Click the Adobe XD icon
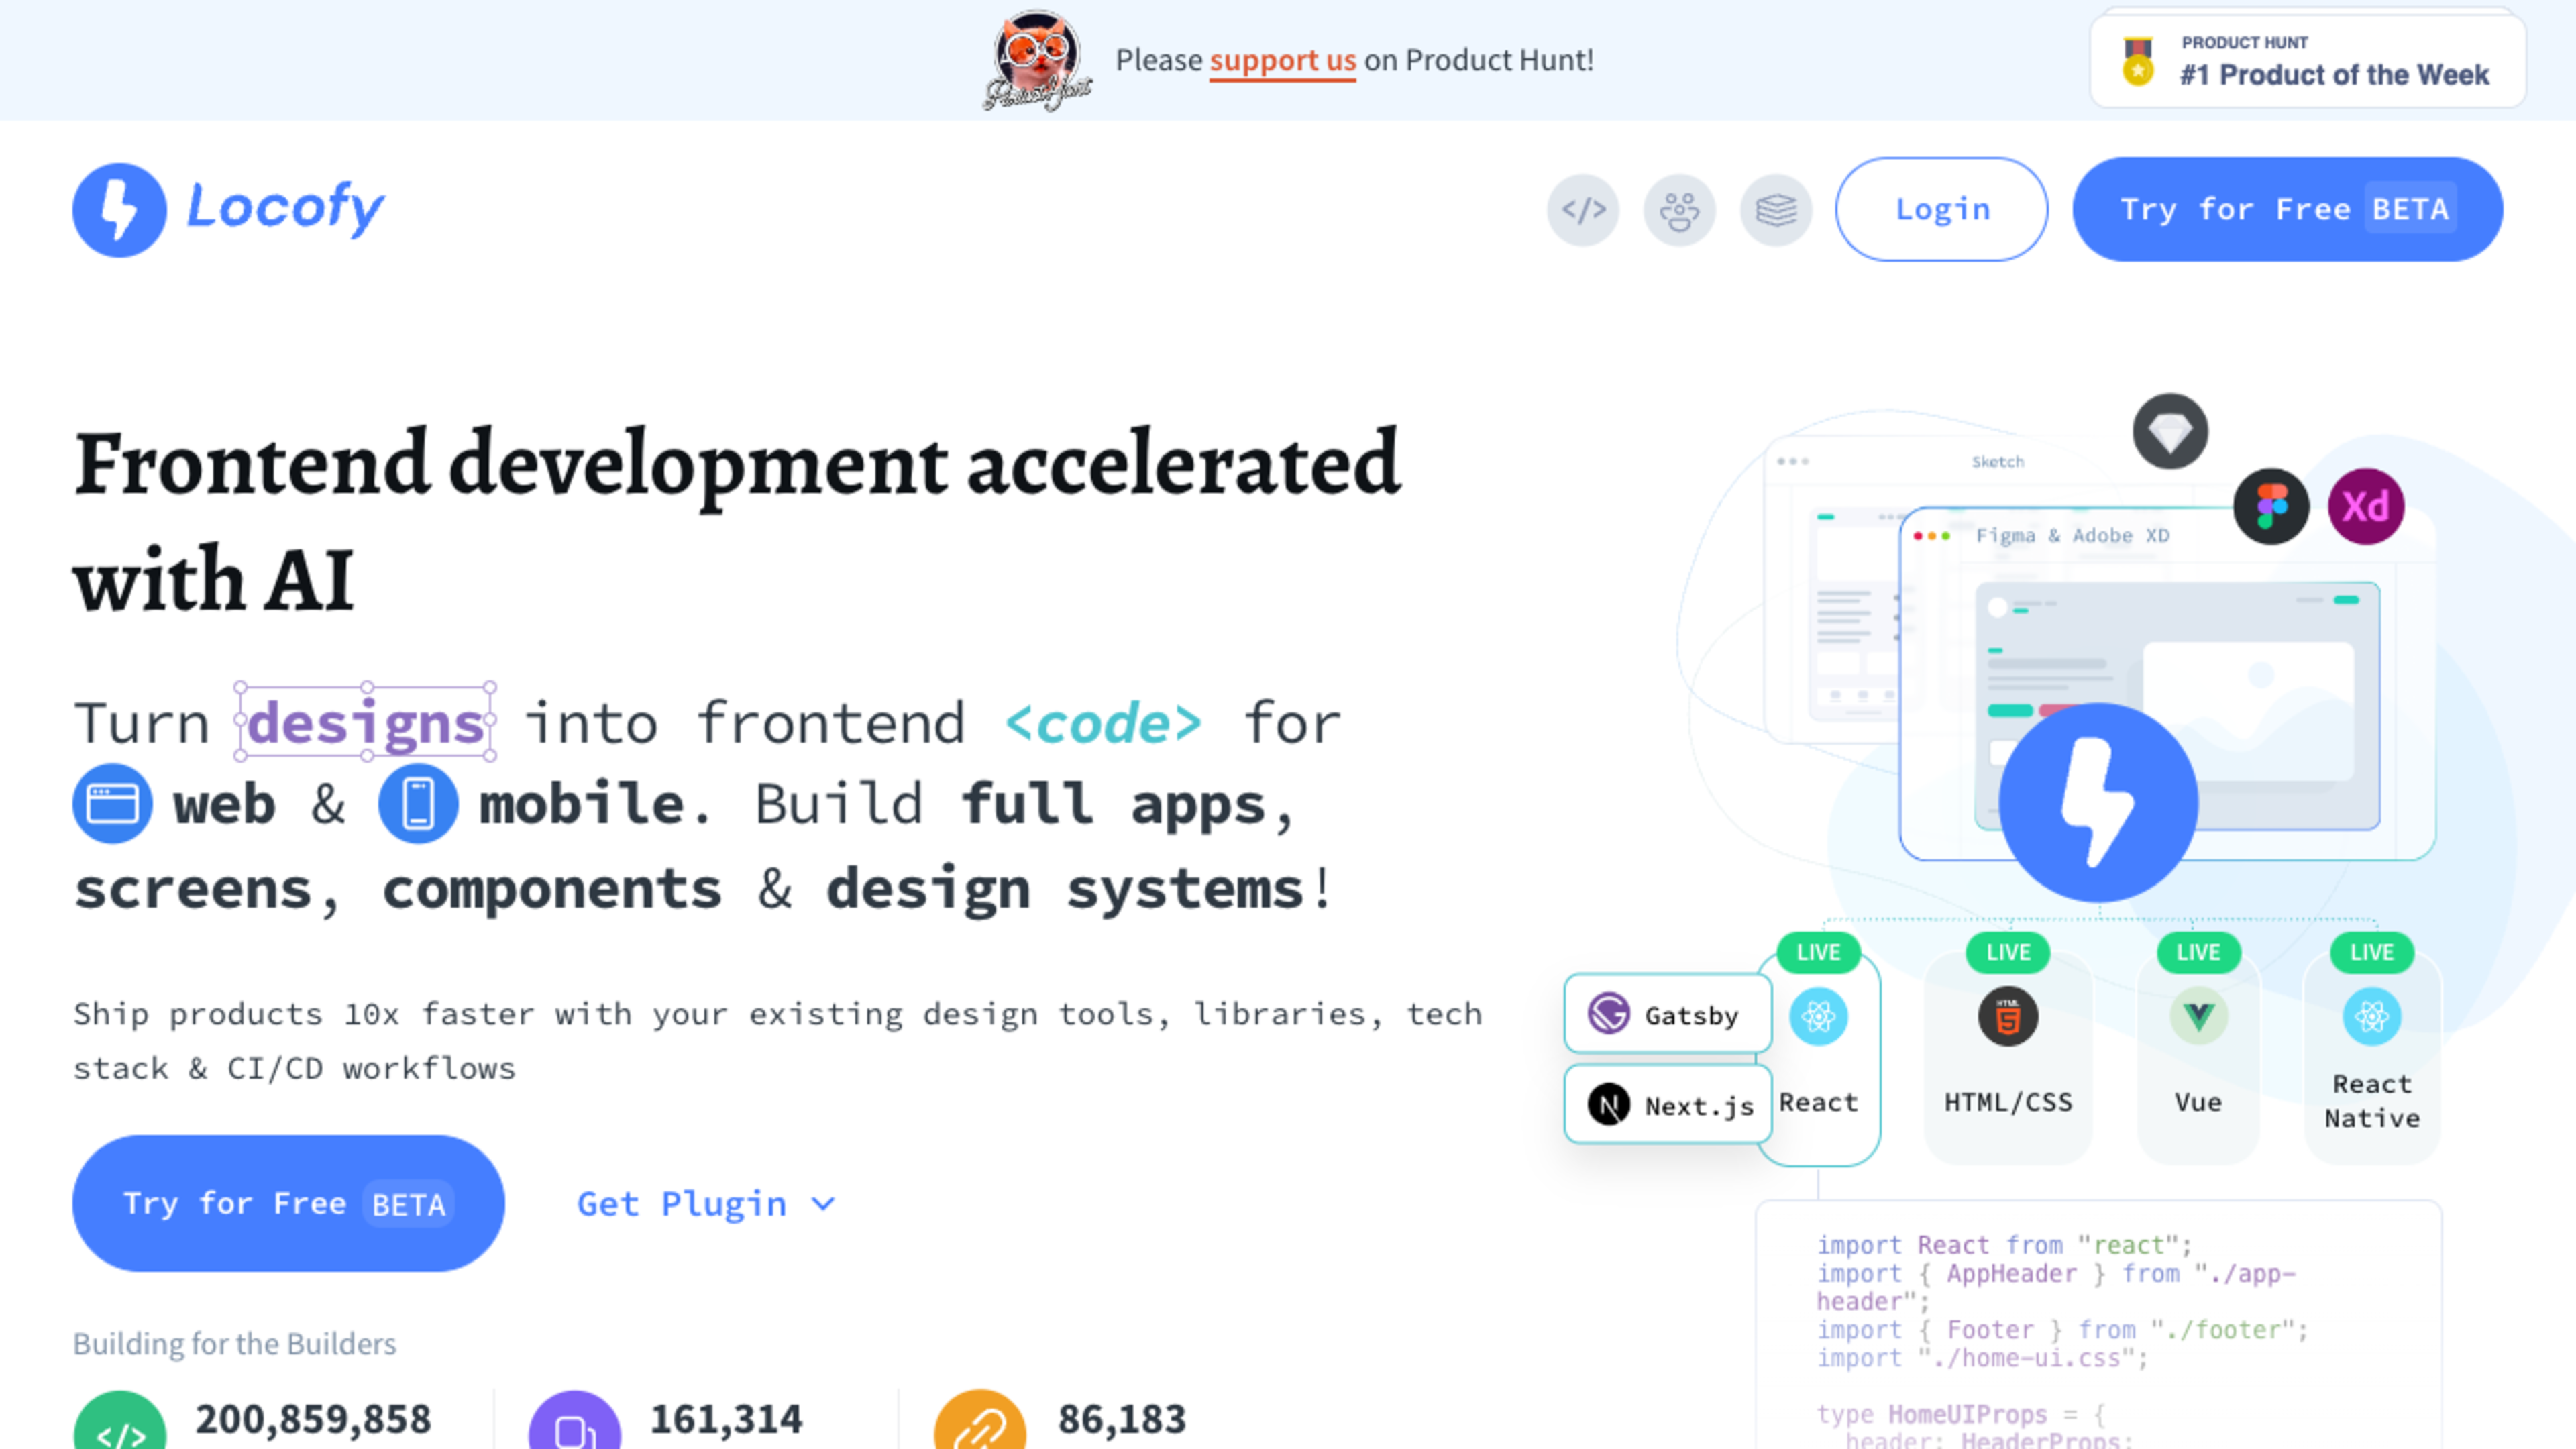Viewport: 2576px width, 1449px height. [x=2366, y=507]
